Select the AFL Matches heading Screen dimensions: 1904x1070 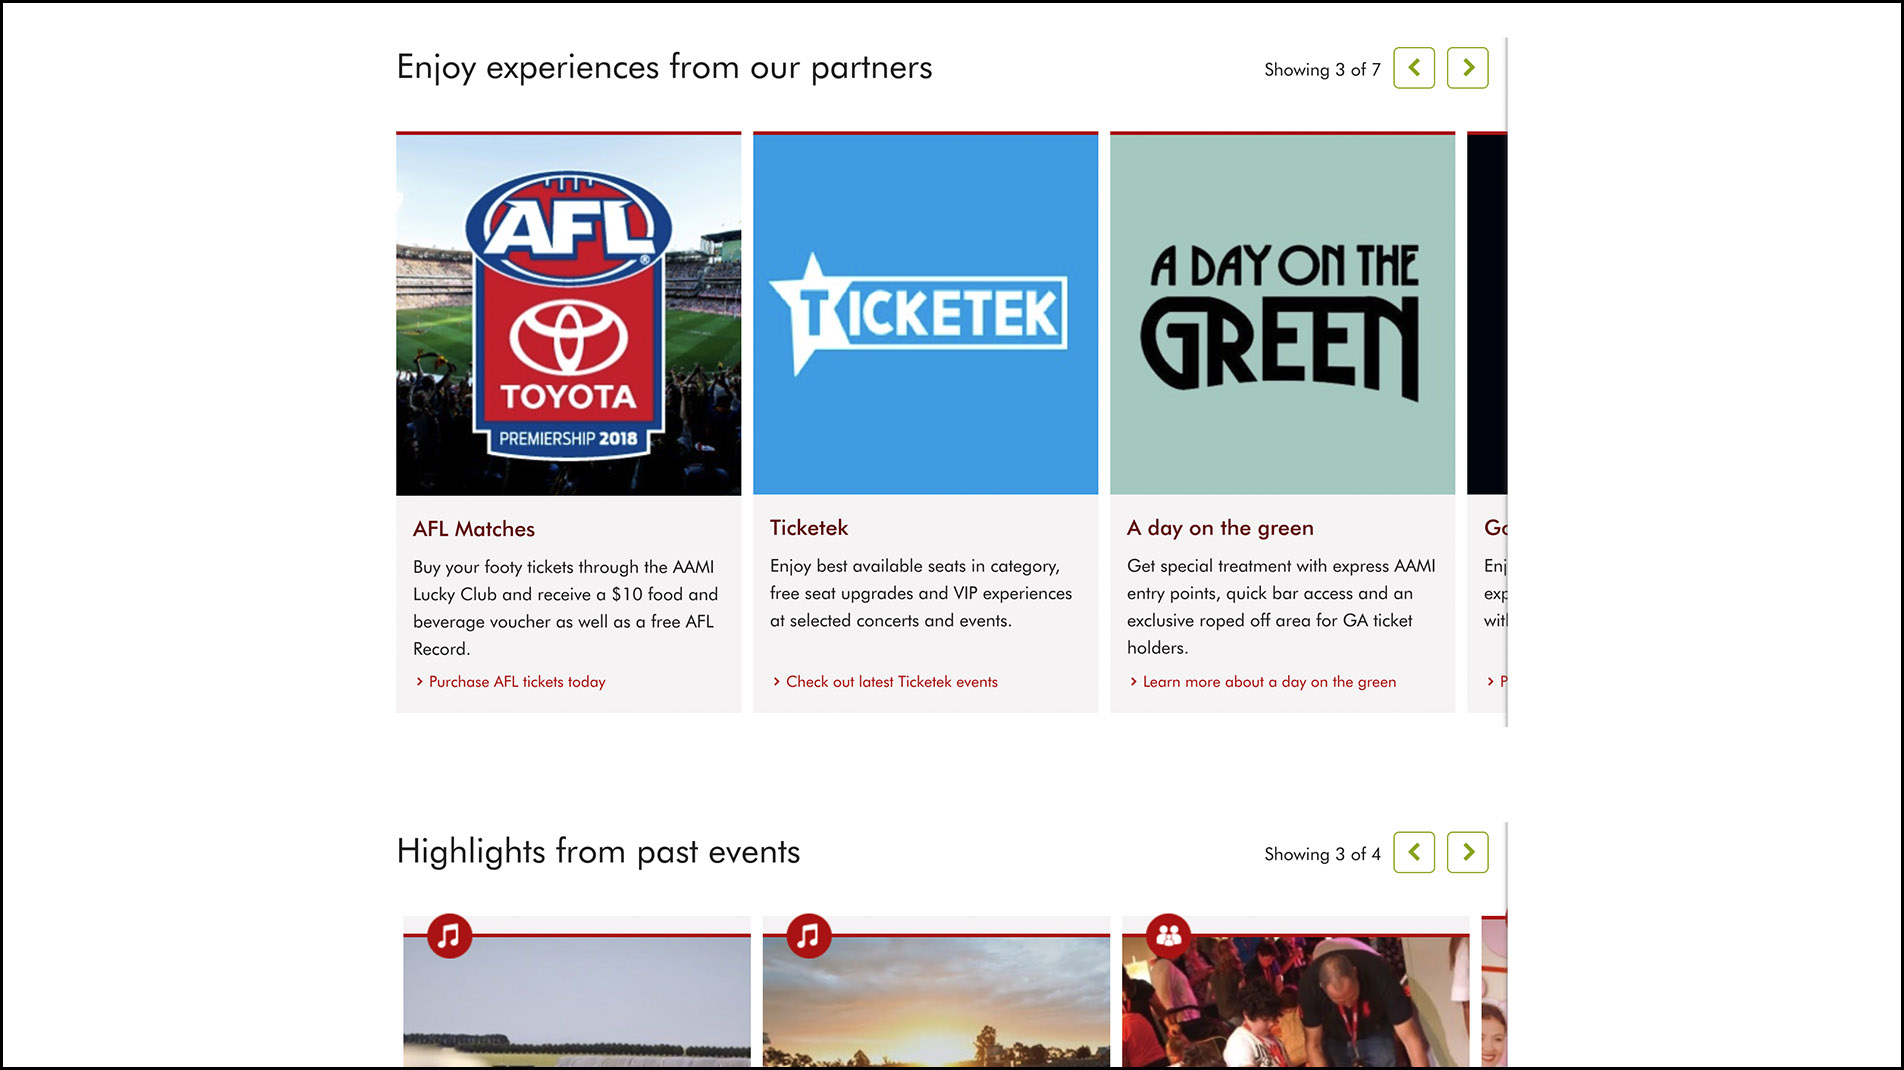click(474, 529)
